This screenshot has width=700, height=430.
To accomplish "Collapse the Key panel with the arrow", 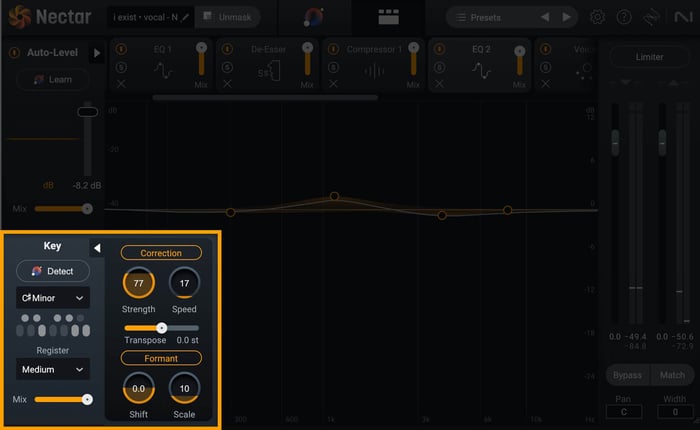I will click(x=97, y=248).
